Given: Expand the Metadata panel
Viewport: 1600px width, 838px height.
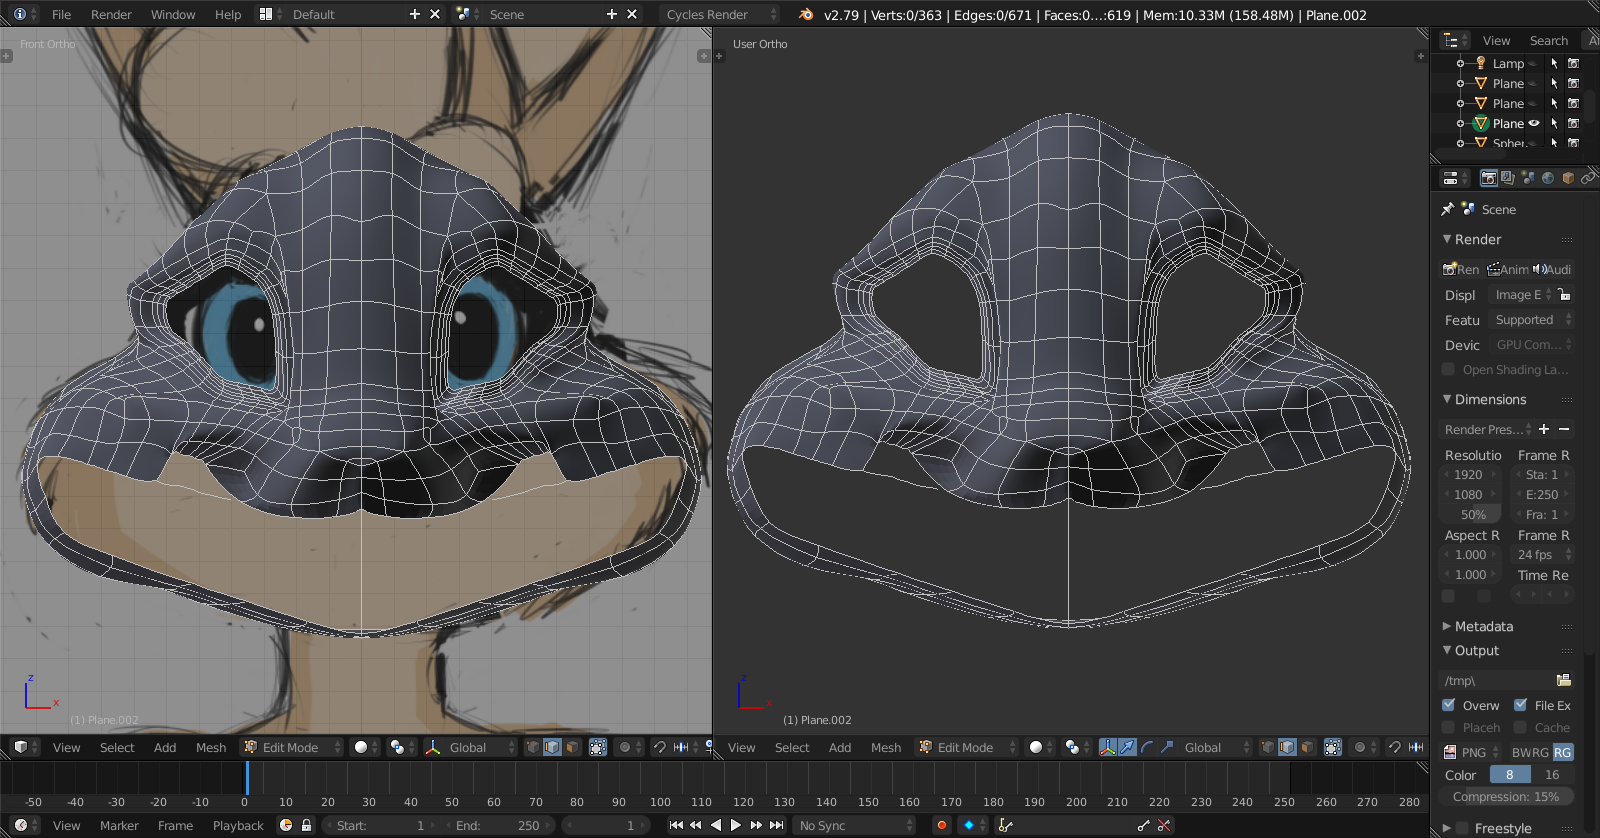Looking at the screenshot, I should click(1447, 626).
